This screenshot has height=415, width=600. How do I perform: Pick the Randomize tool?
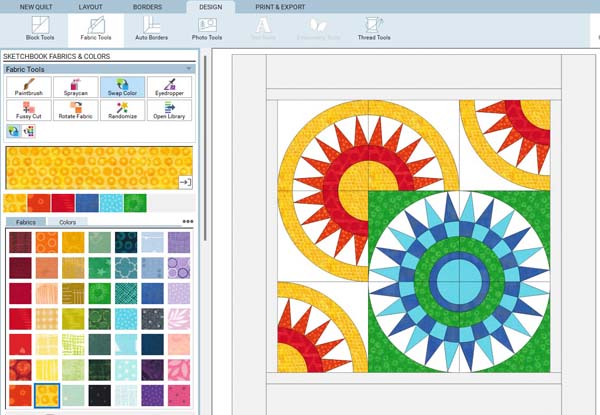click(122, 110)
